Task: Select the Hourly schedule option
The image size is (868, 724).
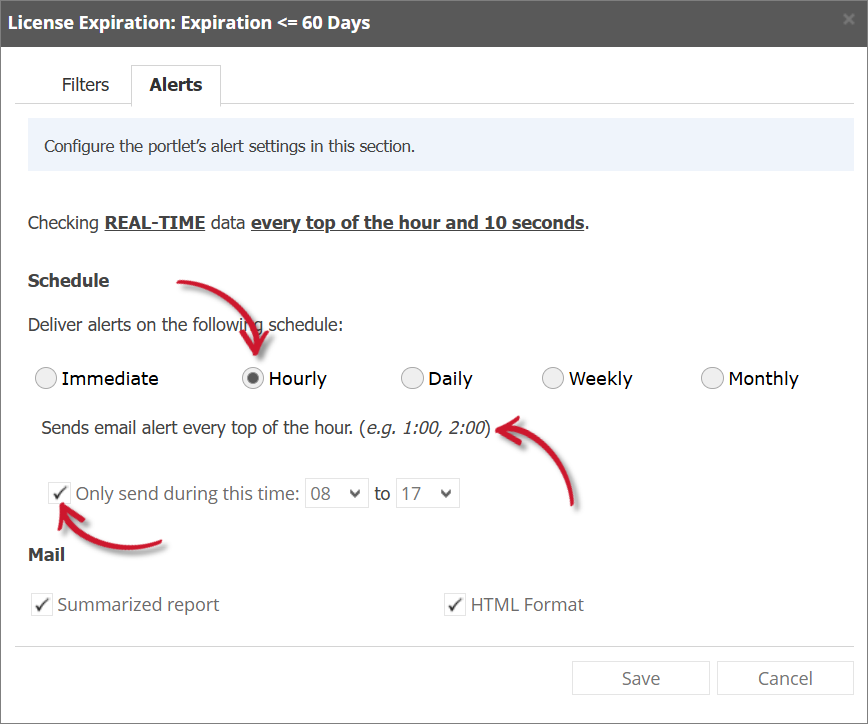Action: [253, 378]
